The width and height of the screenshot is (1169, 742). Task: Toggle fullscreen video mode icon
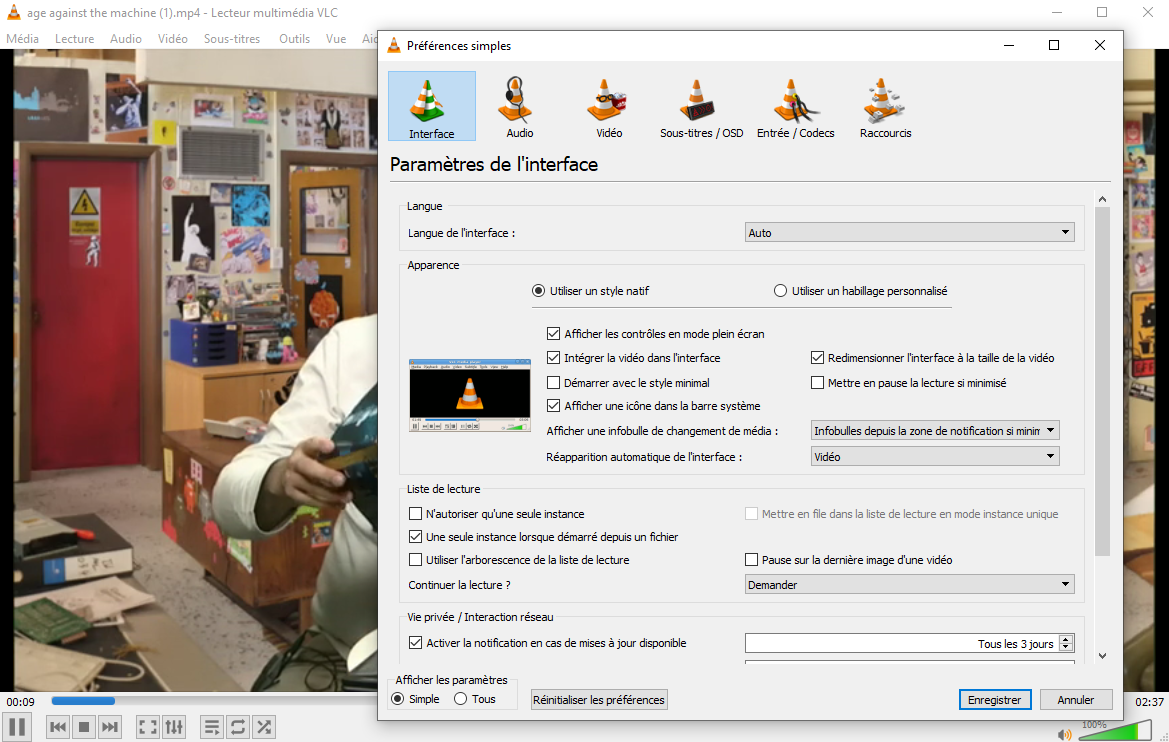[147, 727]
